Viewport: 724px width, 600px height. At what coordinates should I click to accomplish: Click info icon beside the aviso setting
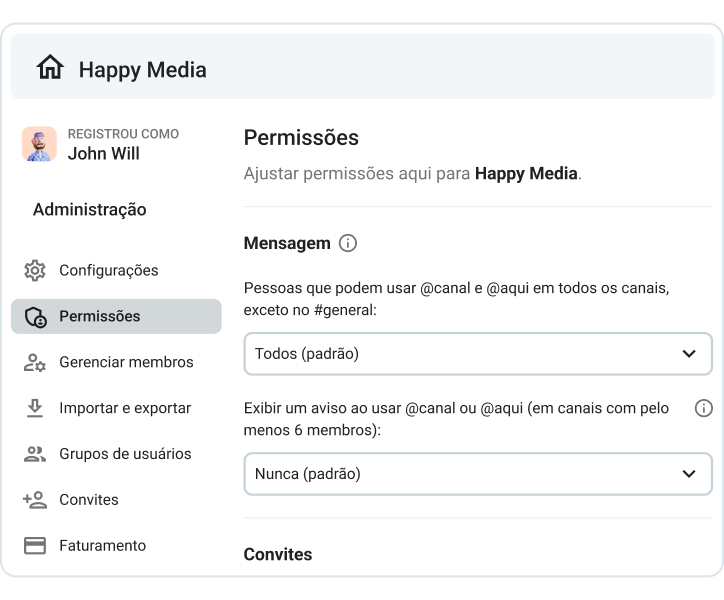[x=703, y=408]
